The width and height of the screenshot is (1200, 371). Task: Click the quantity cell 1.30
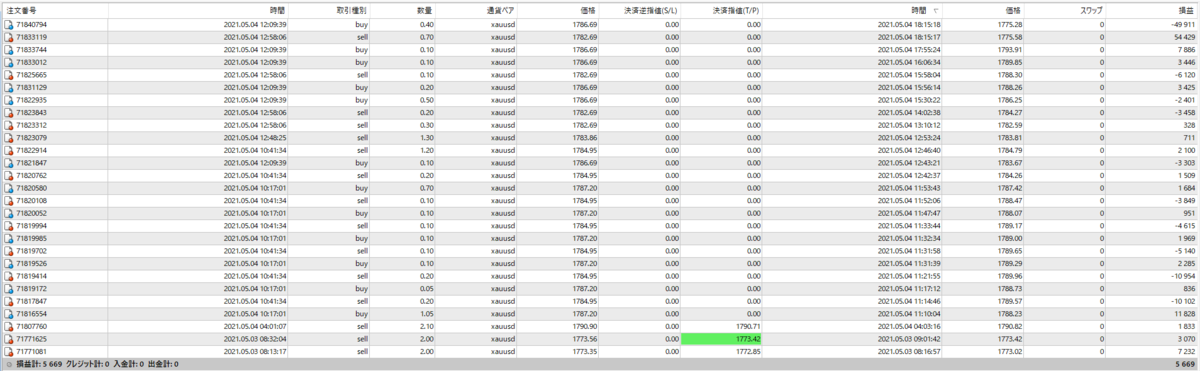tap(426, 139)
